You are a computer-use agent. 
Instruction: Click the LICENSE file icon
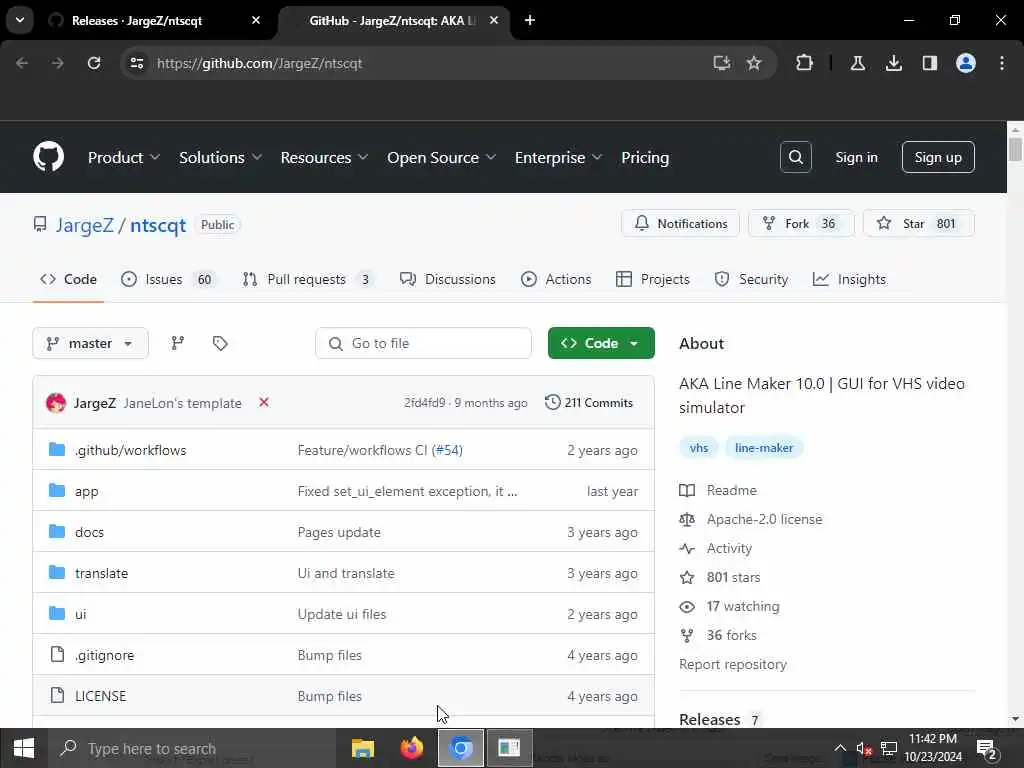(57, 695)
